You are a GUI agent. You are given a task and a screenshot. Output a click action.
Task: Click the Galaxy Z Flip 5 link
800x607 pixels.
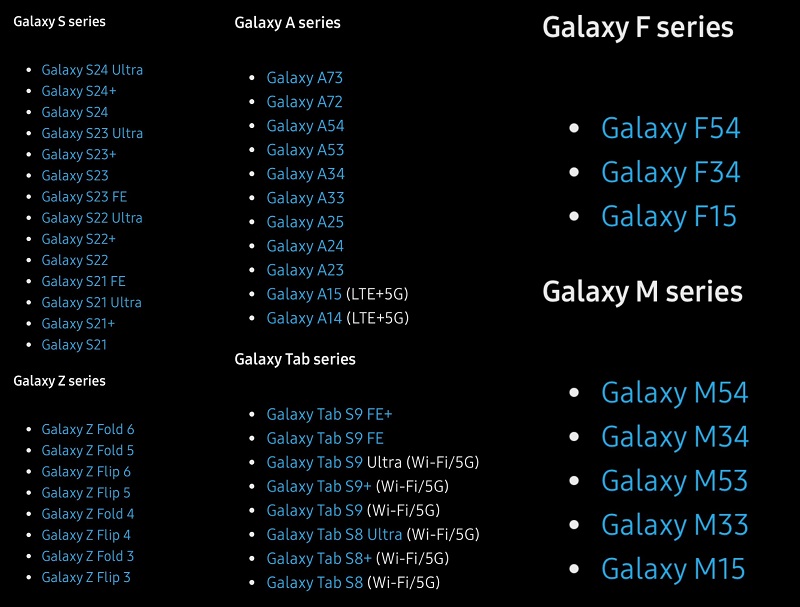click(x=86, y=493)
